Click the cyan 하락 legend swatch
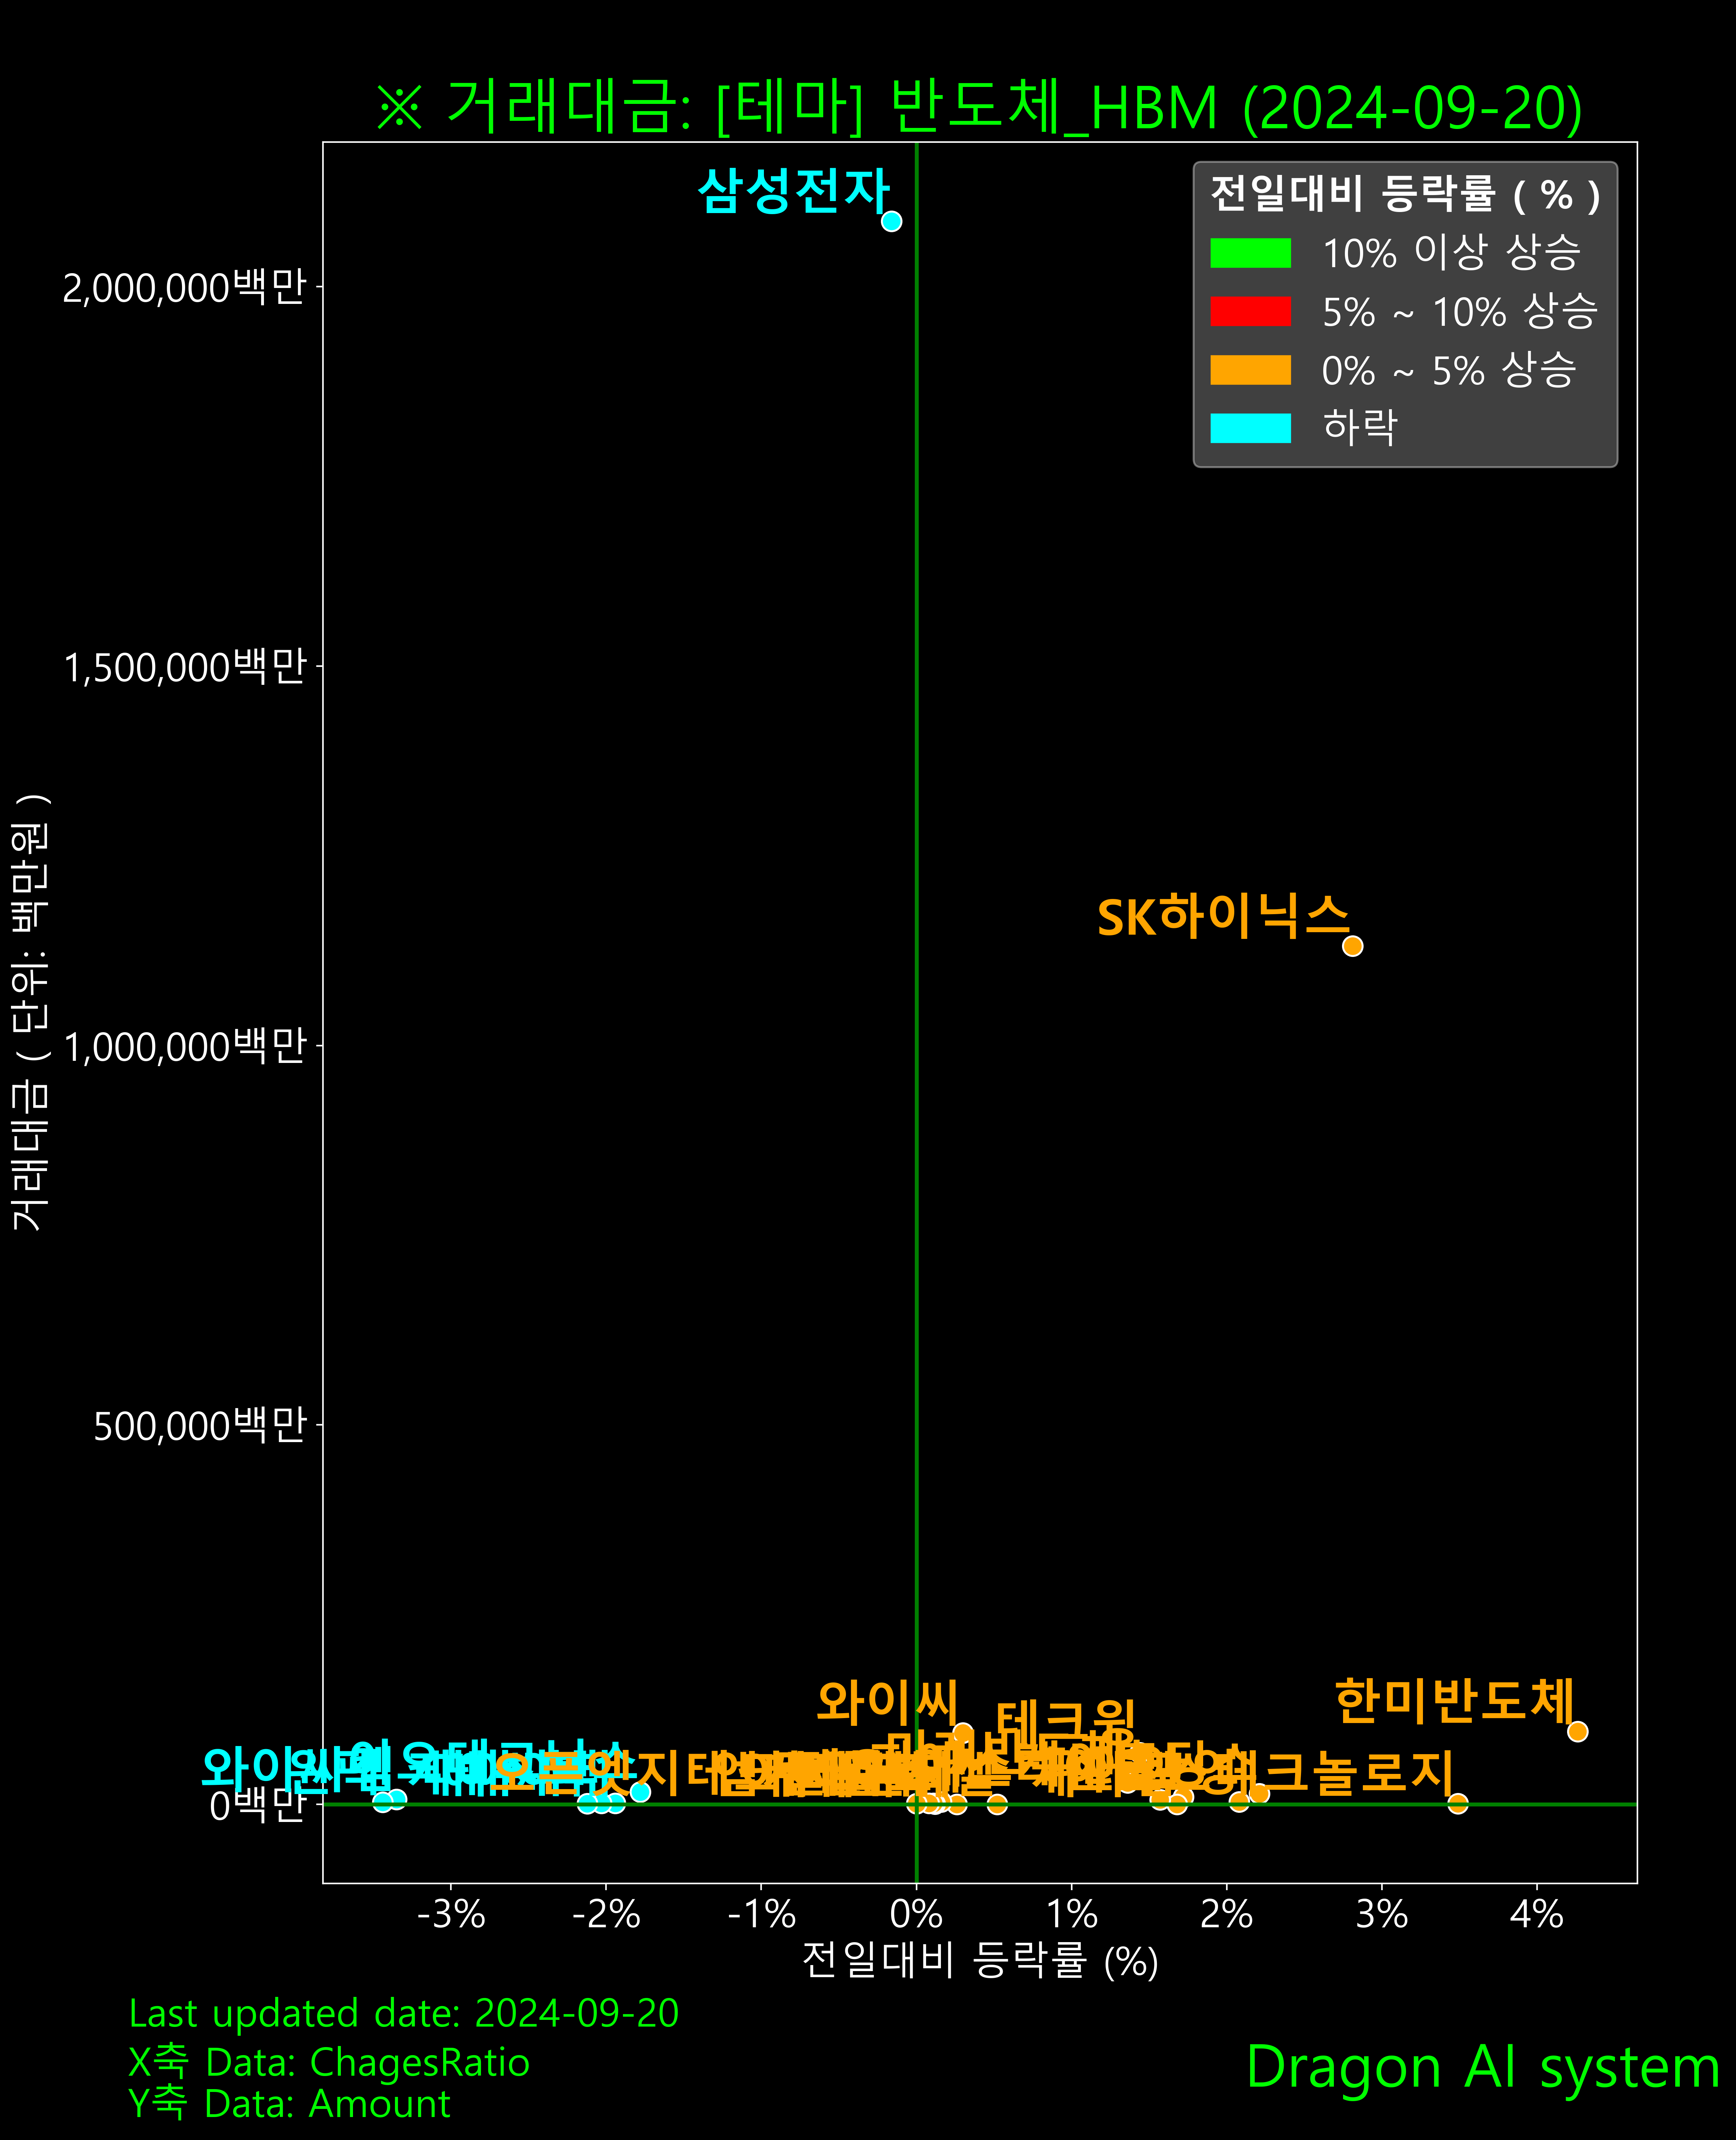This screenshot has width=1736, height=2140. (1250, 428)
